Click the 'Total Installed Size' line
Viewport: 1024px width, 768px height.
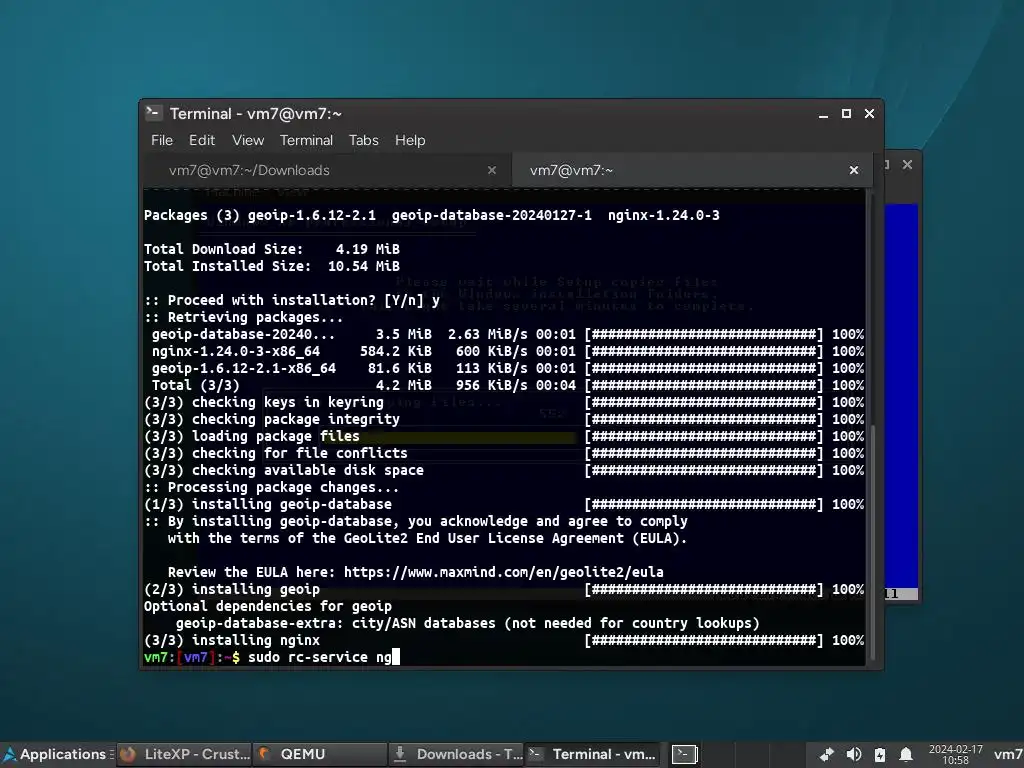pos(272,266)
